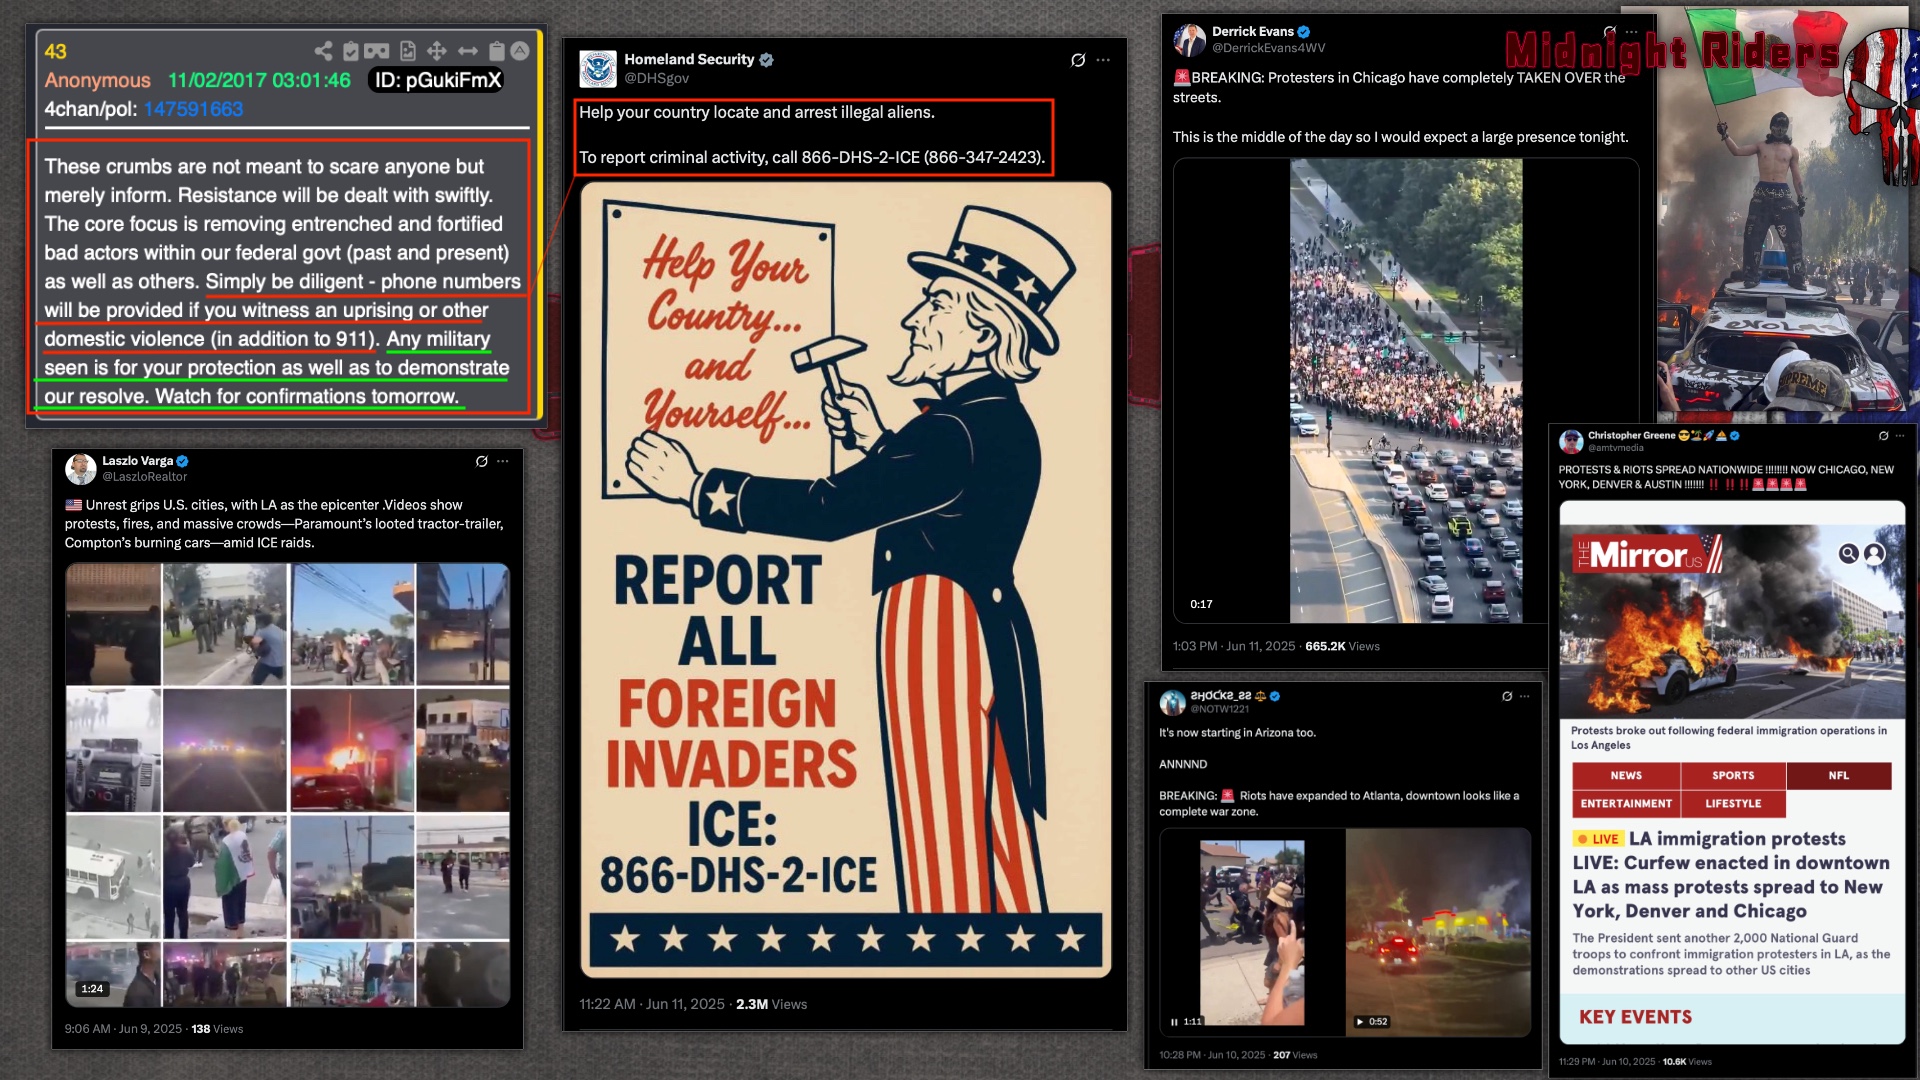Click the 11:22 AM · Jun 11, 2025 timestamp
This screenshot has width=1920, height=1080.
(x=652, y=1004)
